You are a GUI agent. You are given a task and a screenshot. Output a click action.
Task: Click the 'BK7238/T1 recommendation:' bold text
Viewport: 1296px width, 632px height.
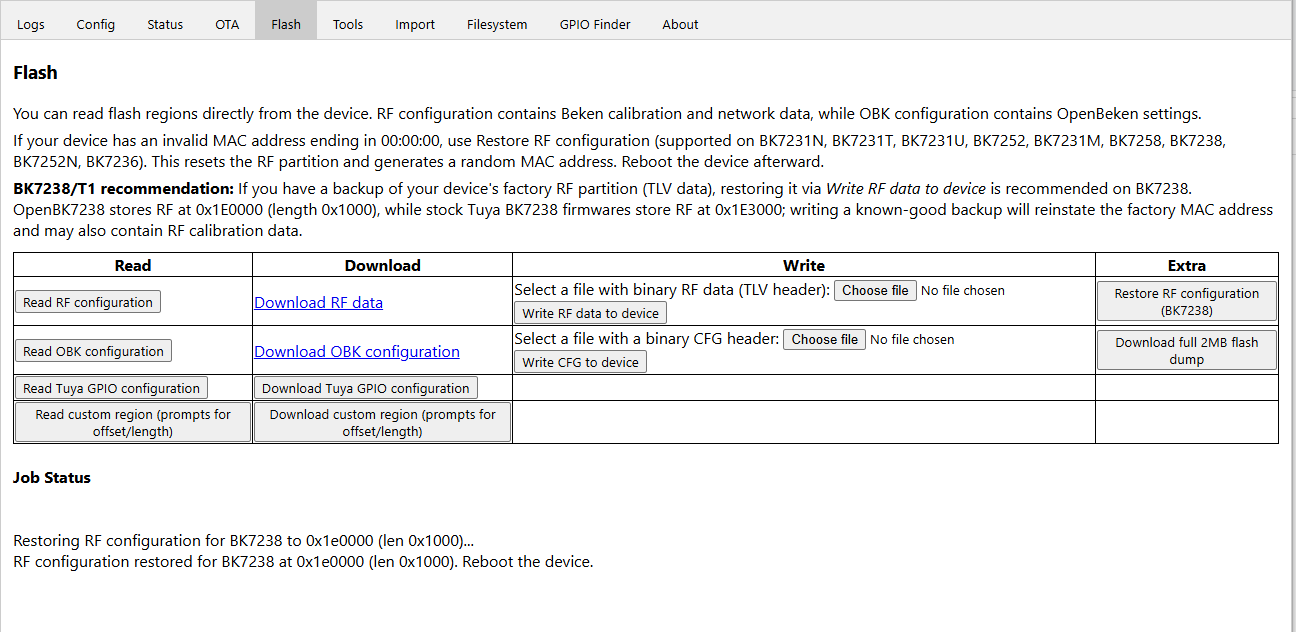[124, 188]
